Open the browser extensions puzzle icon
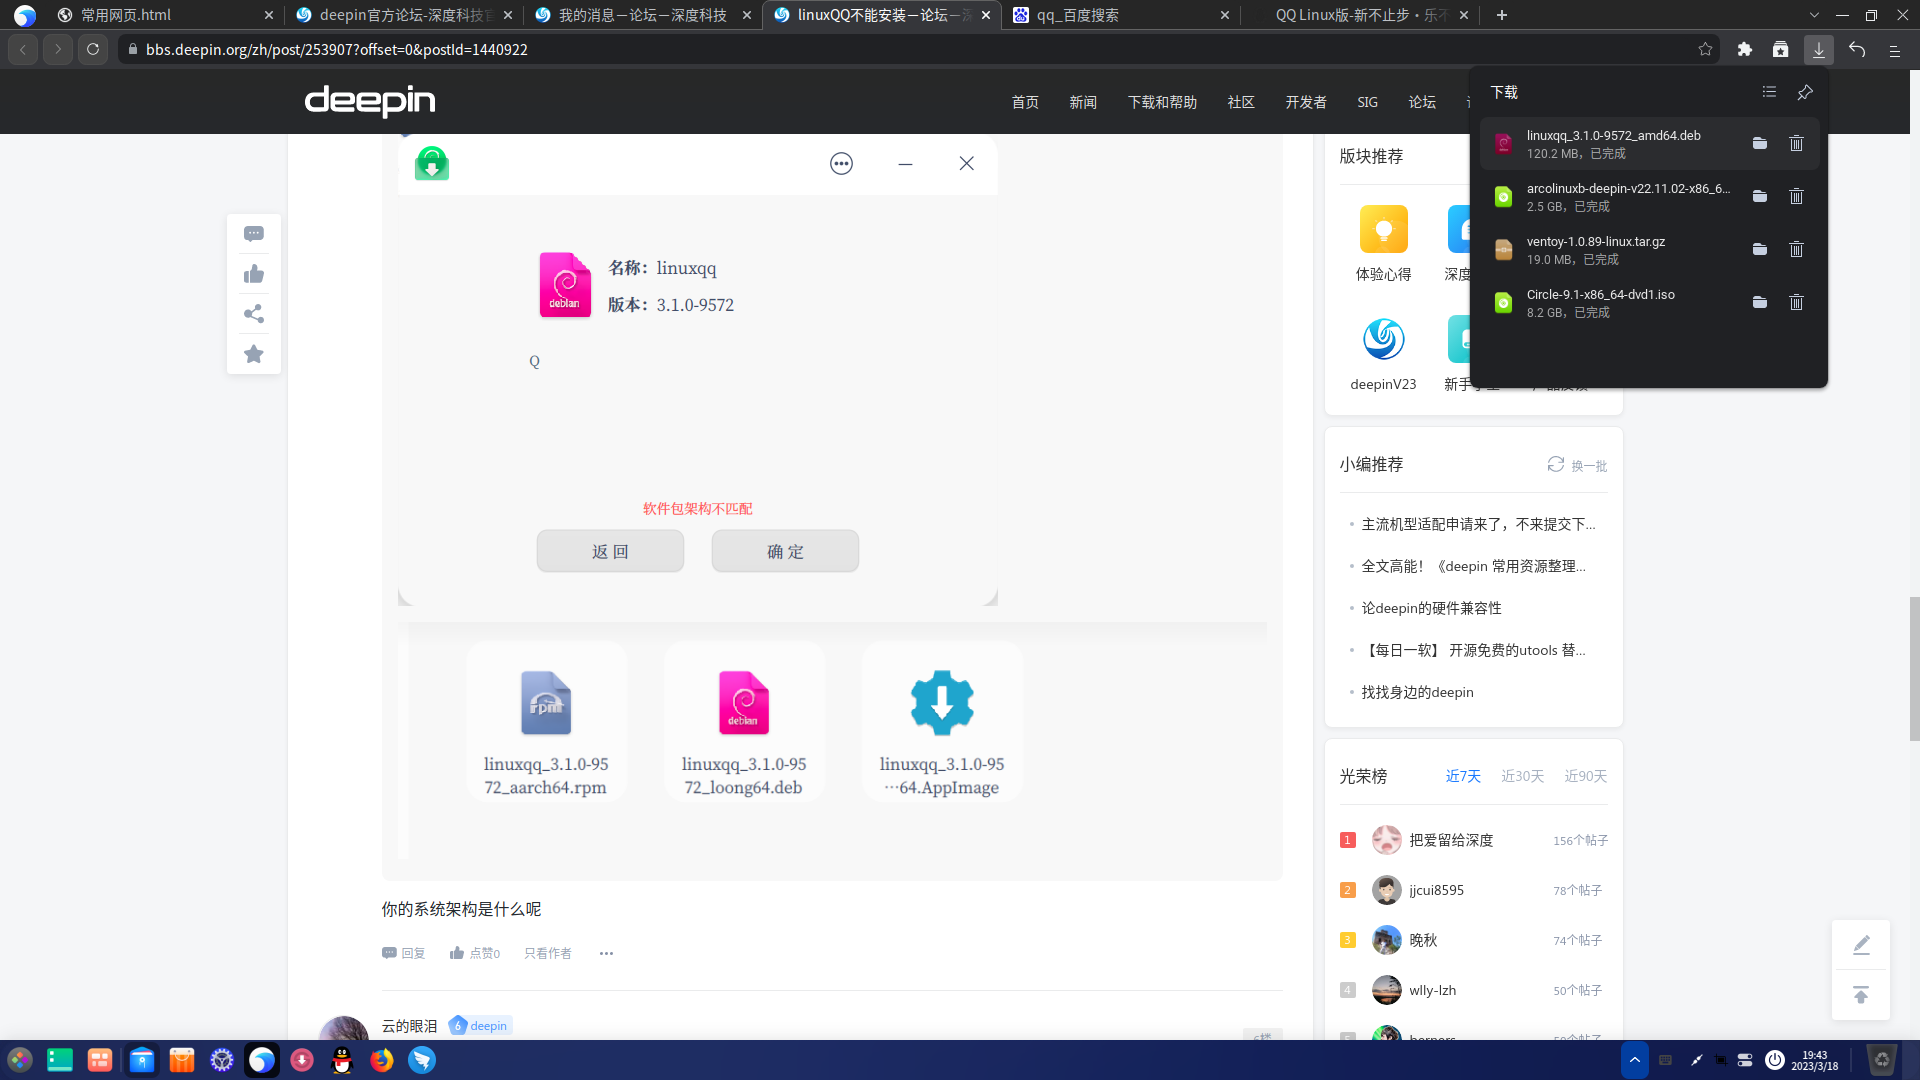This screenshot has height=1080, width=1920. click(1745, 49)
